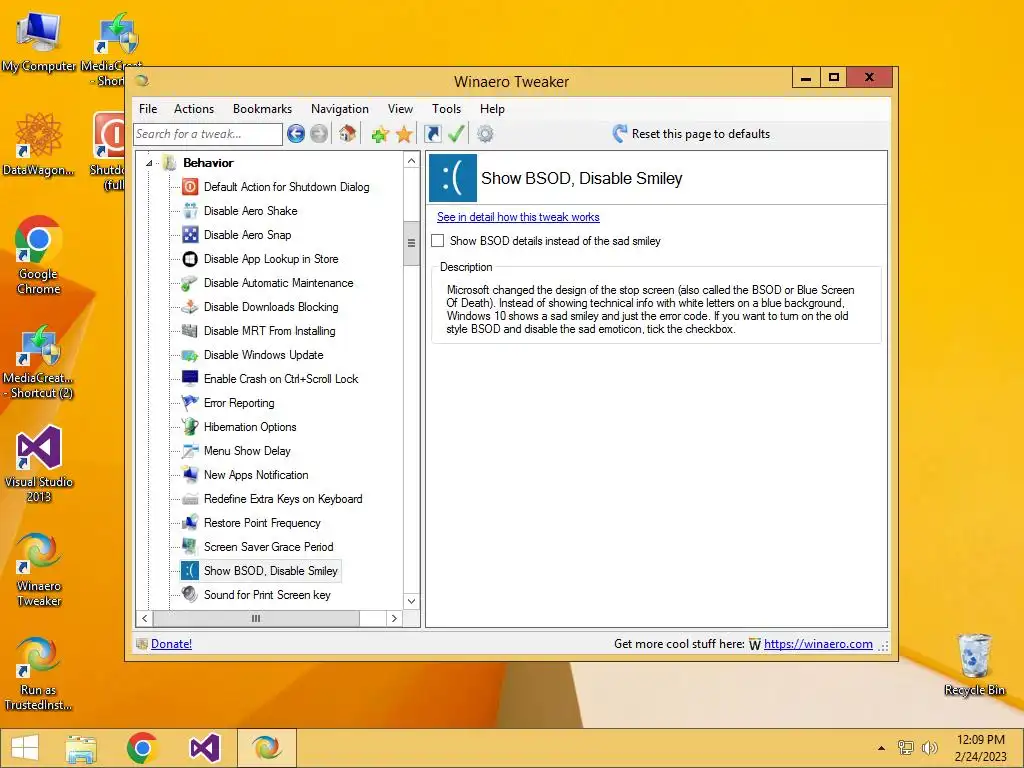1024x768 pixels.
Task: Click the horizontal scroll right arrow
Action: pyautogui.click(x=394, y=618)
